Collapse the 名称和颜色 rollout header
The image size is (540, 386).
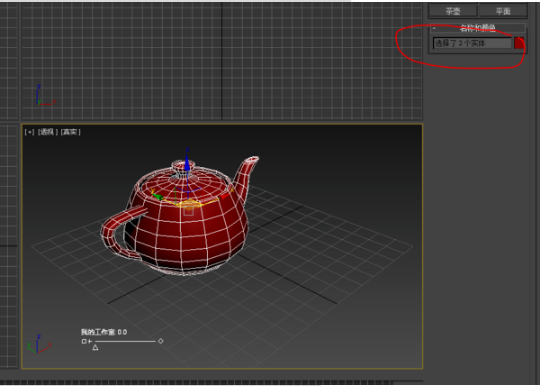coord(478,28)
